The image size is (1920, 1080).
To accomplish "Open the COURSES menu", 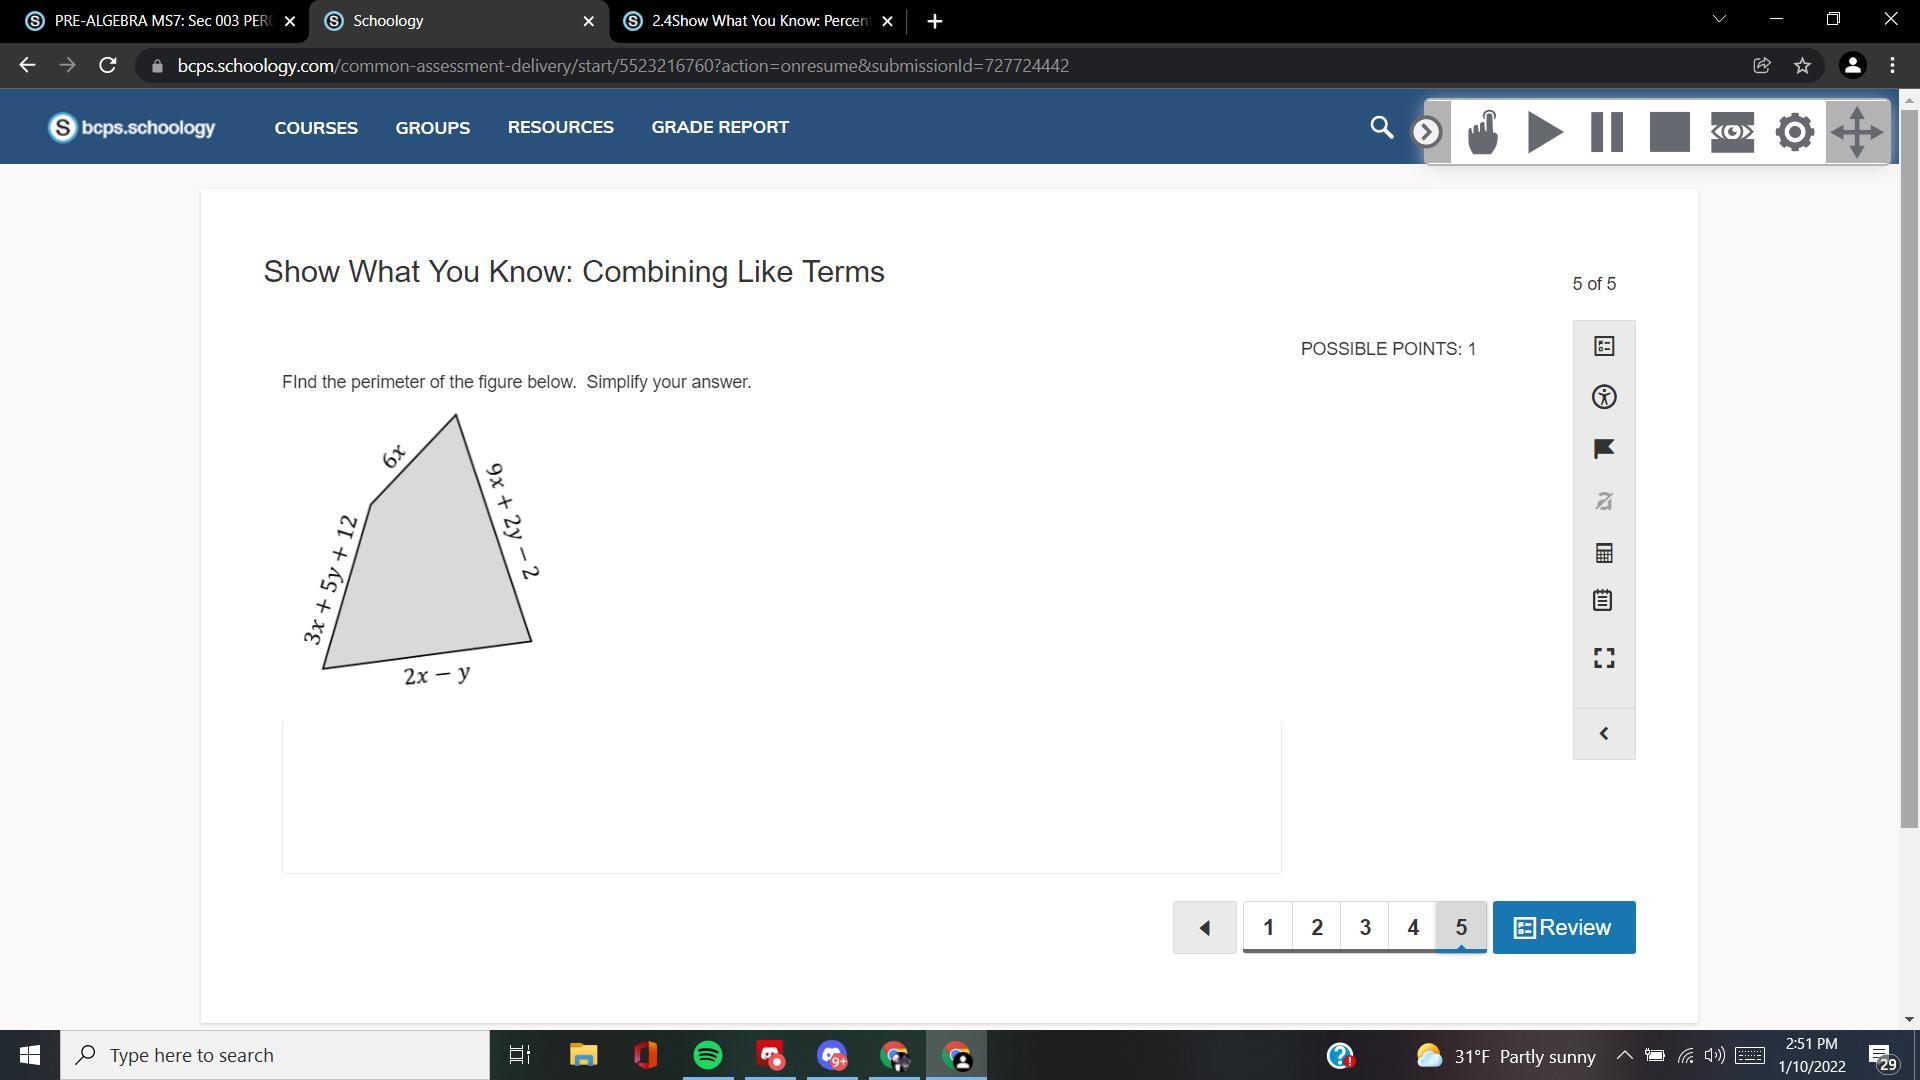I will [x=316, y=128].
